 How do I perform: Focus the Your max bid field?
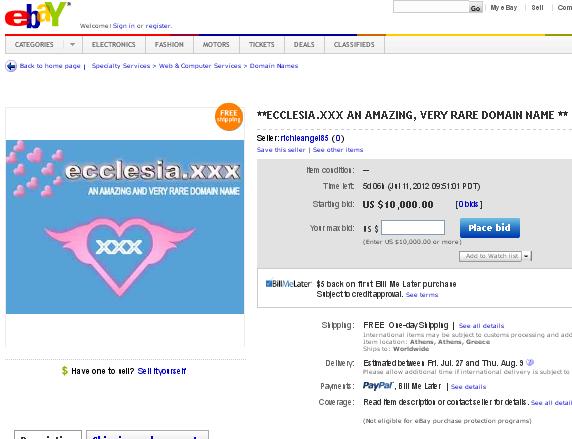[x=413, y=228]
